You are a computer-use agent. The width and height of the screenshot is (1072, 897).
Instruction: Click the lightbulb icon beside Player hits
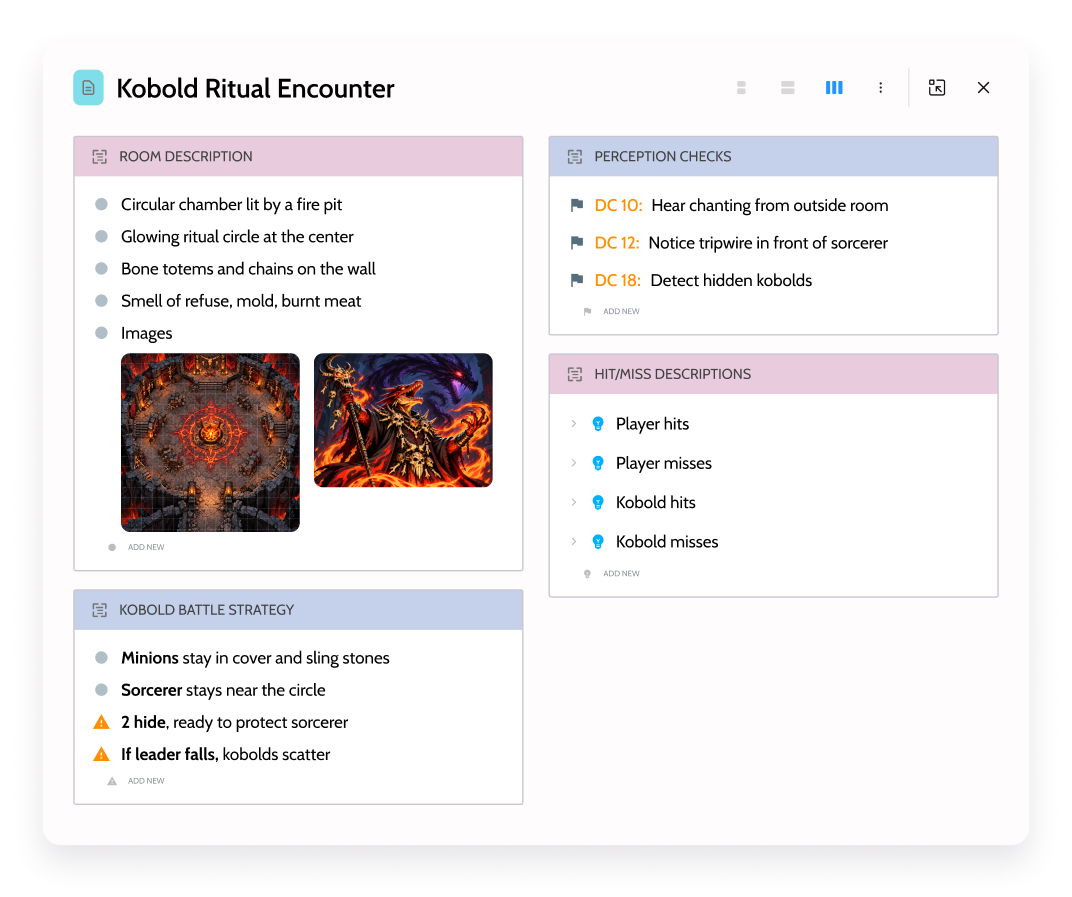click(x=598, y=424)
